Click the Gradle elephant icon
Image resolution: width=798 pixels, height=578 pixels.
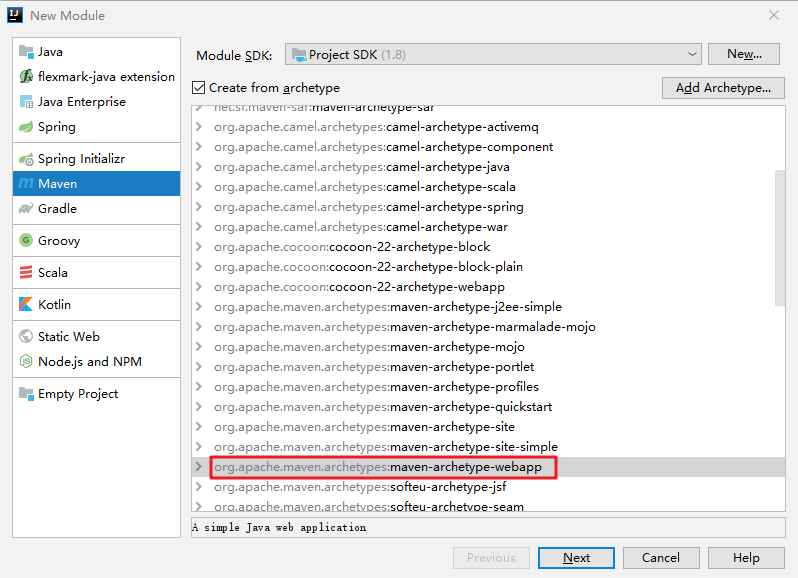pos(26,209)
